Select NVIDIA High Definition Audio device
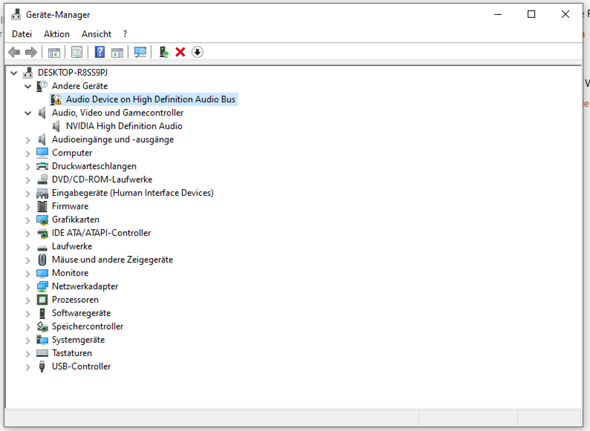Image resolution: width=590 pixels, height=431 pixels. (x=124, y=126)
